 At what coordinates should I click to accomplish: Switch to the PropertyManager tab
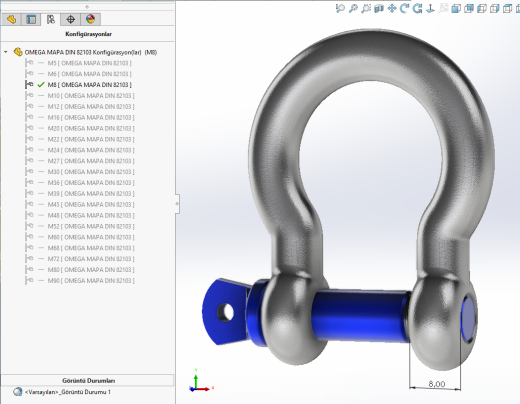point(31,19)
